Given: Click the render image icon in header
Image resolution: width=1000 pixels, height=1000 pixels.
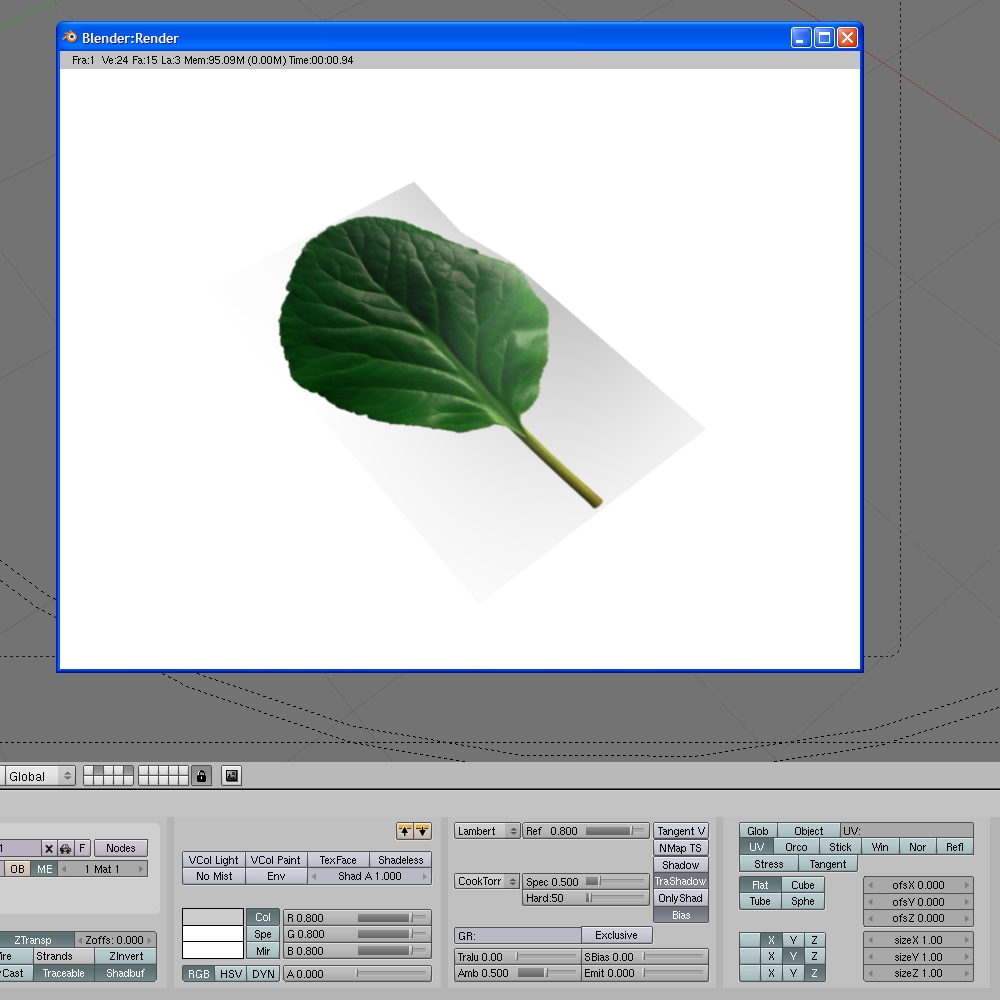Looking at the screenshot, I should click(x=232, y=776).
